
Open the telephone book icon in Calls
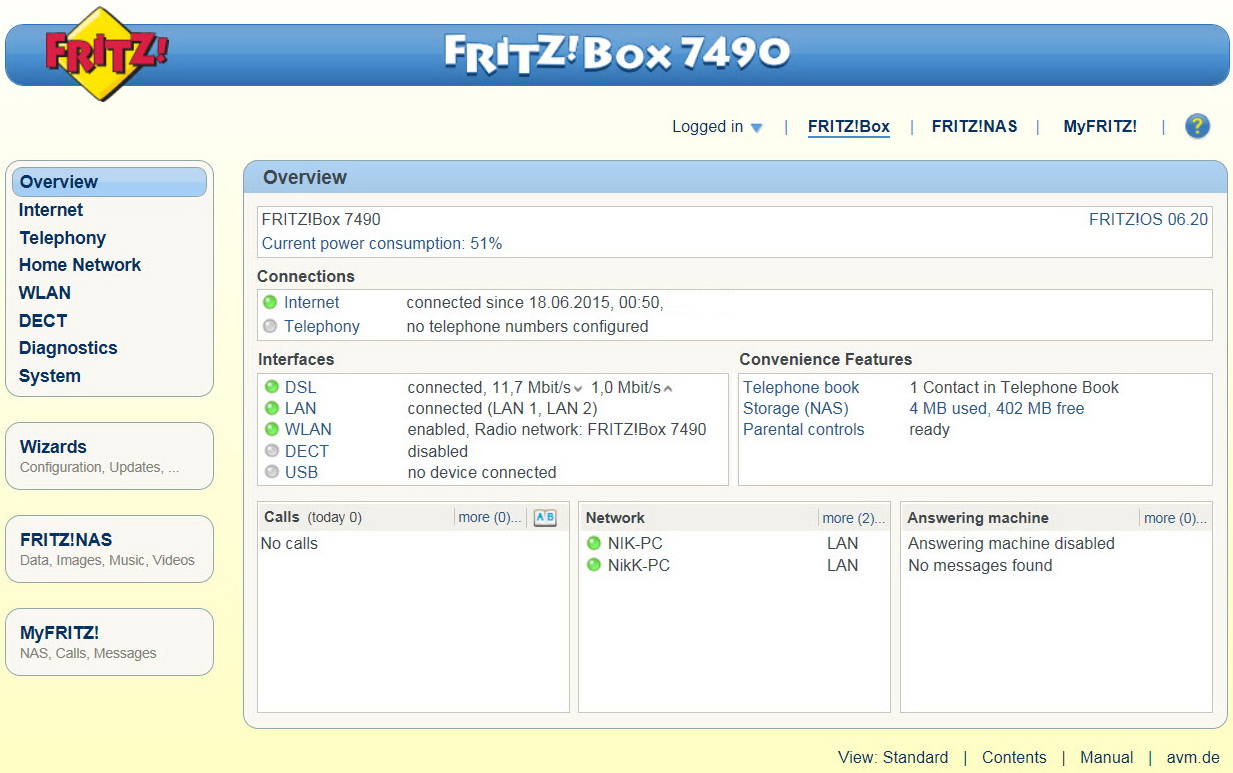point(545,517)
